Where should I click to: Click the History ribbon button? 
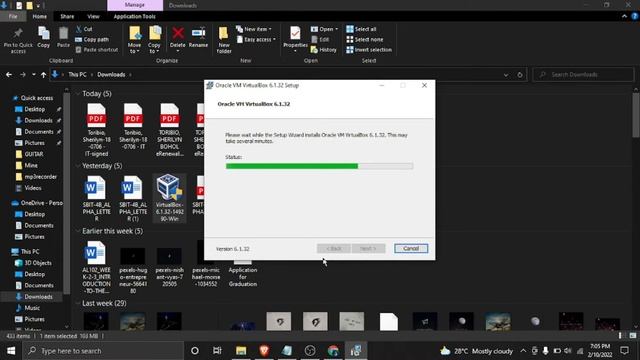click(x=324, y=50)
